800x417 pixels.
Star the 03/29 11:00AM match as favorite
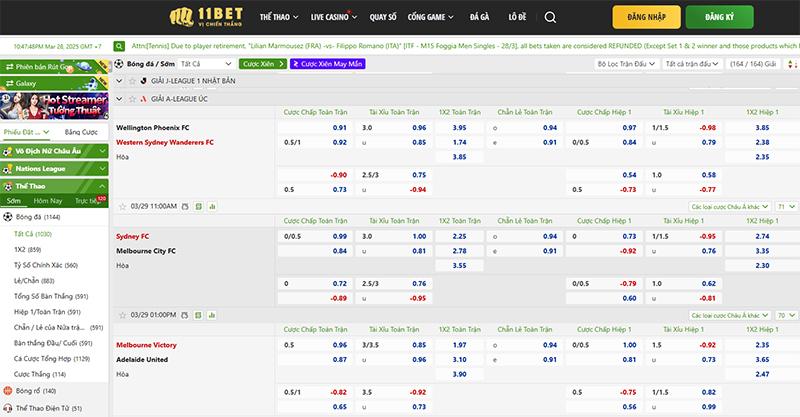click(122, 206)
